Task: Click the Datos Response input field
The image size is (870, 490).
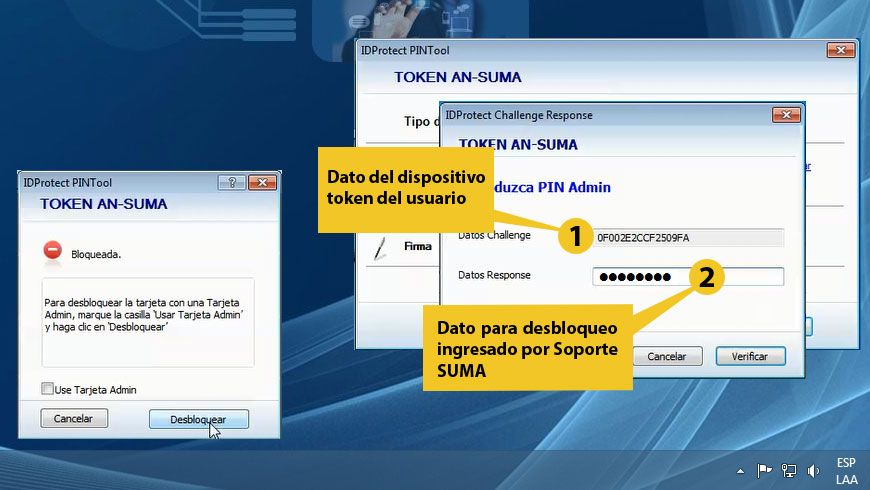Action: click(688, 276)
